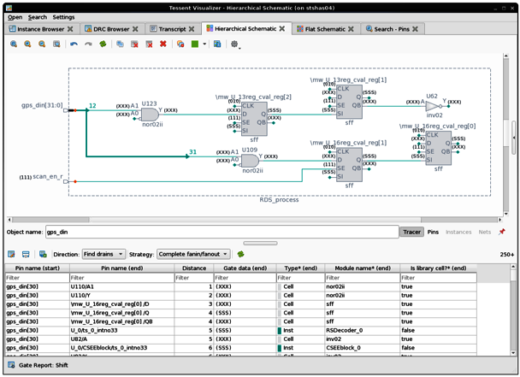Close the DRC Browser tab
520x377 pixels.
tap(135, 29)
